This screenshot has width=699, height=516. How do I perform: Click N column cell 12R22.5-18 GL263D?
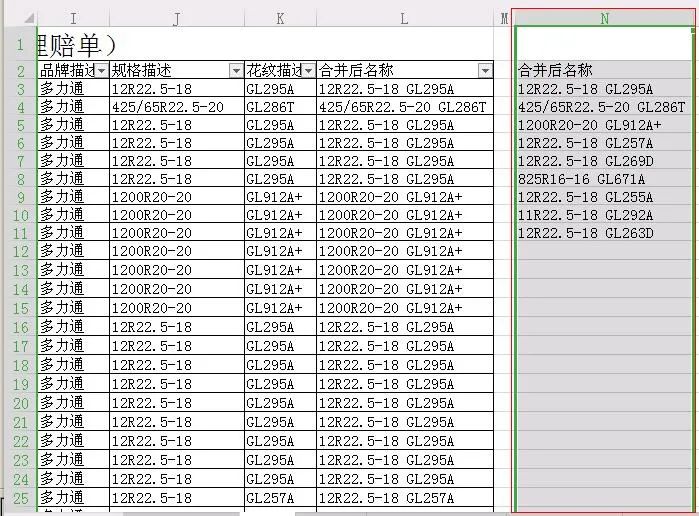604,233
